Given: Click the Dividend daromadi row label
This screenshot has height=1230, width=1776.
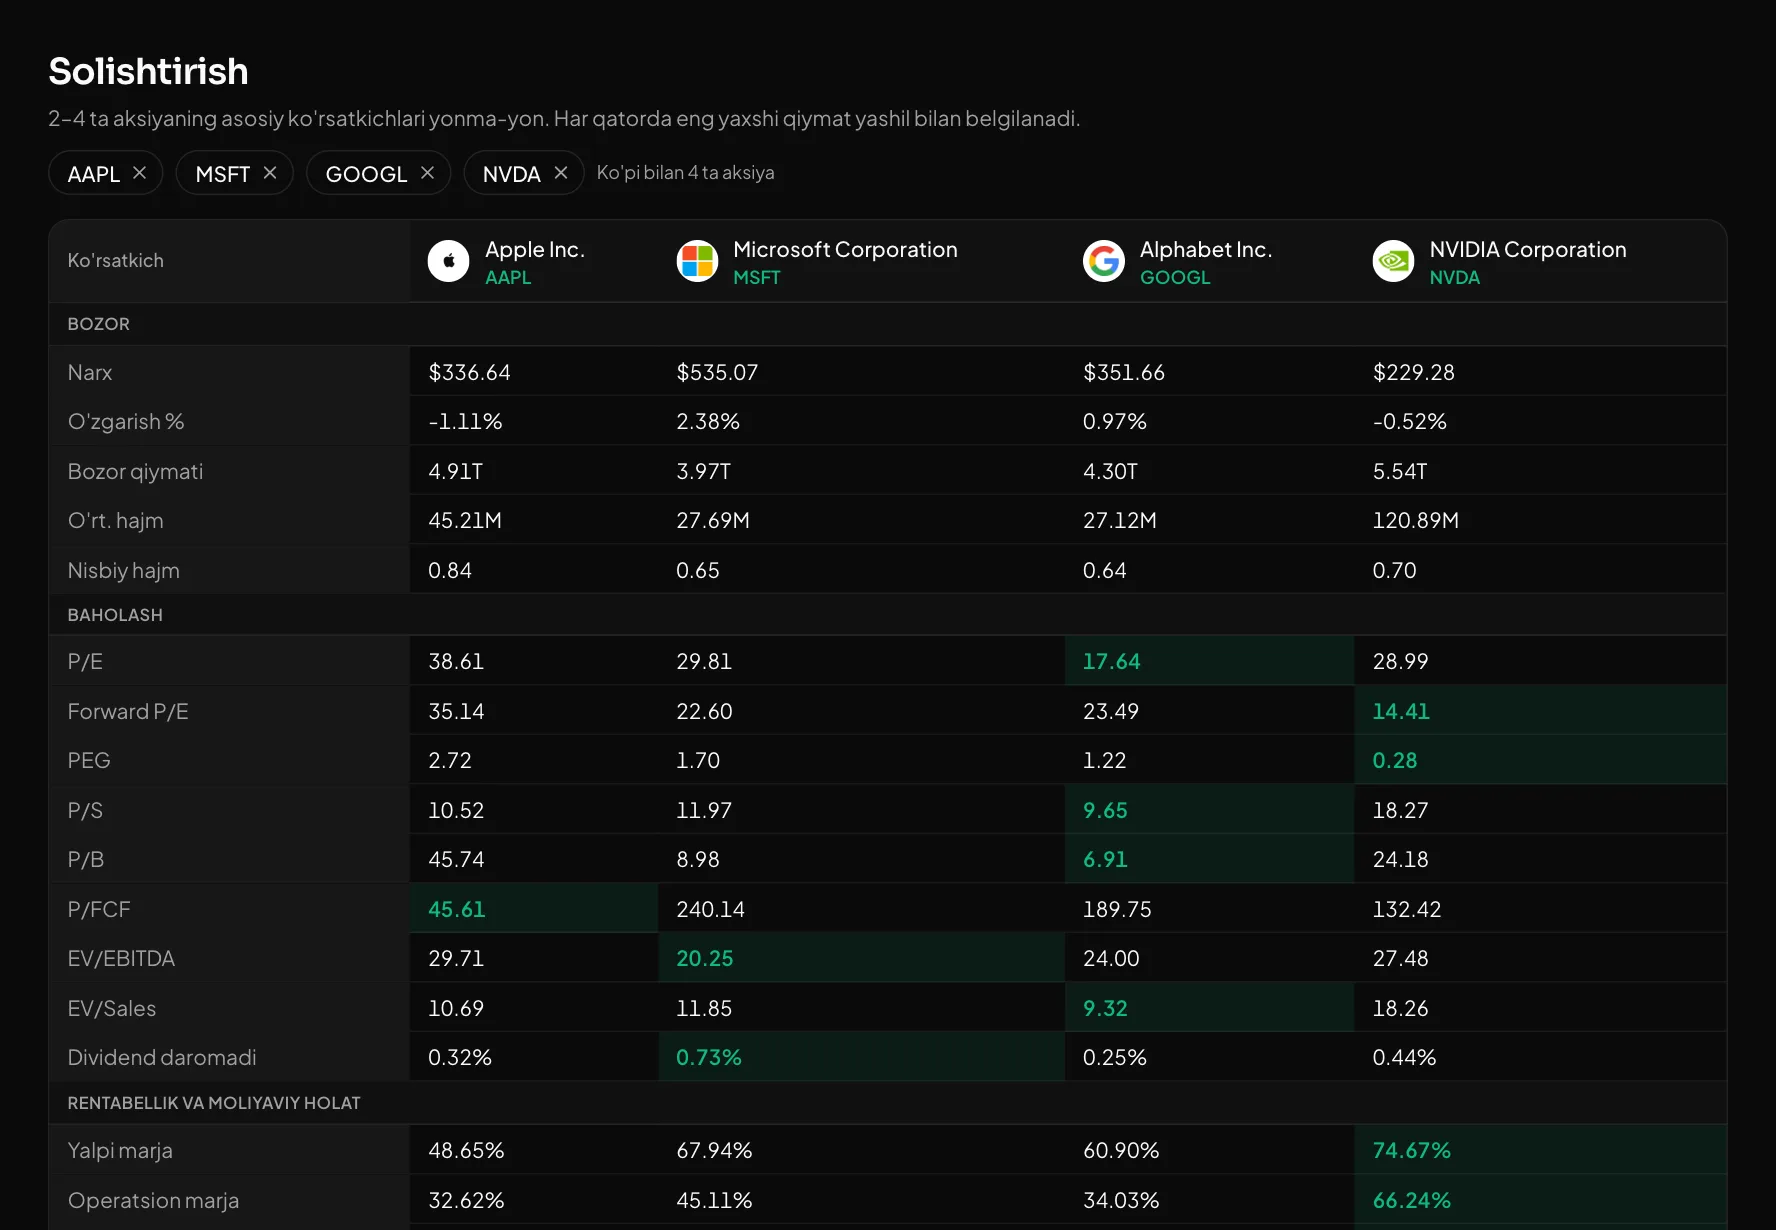Looking at the screenshot, I should pos(162,1057).
